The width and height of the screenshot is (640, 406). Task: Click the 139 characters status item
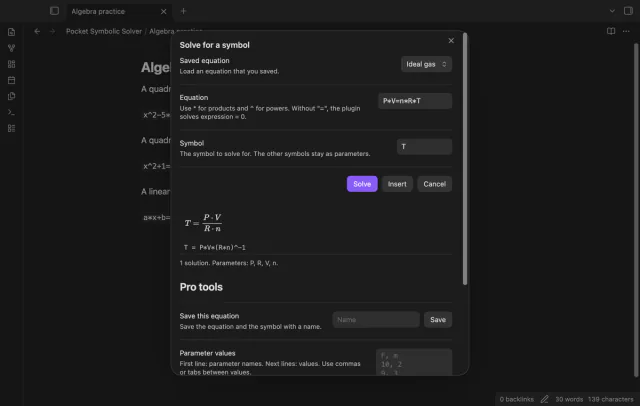click(x=611, y=399)
